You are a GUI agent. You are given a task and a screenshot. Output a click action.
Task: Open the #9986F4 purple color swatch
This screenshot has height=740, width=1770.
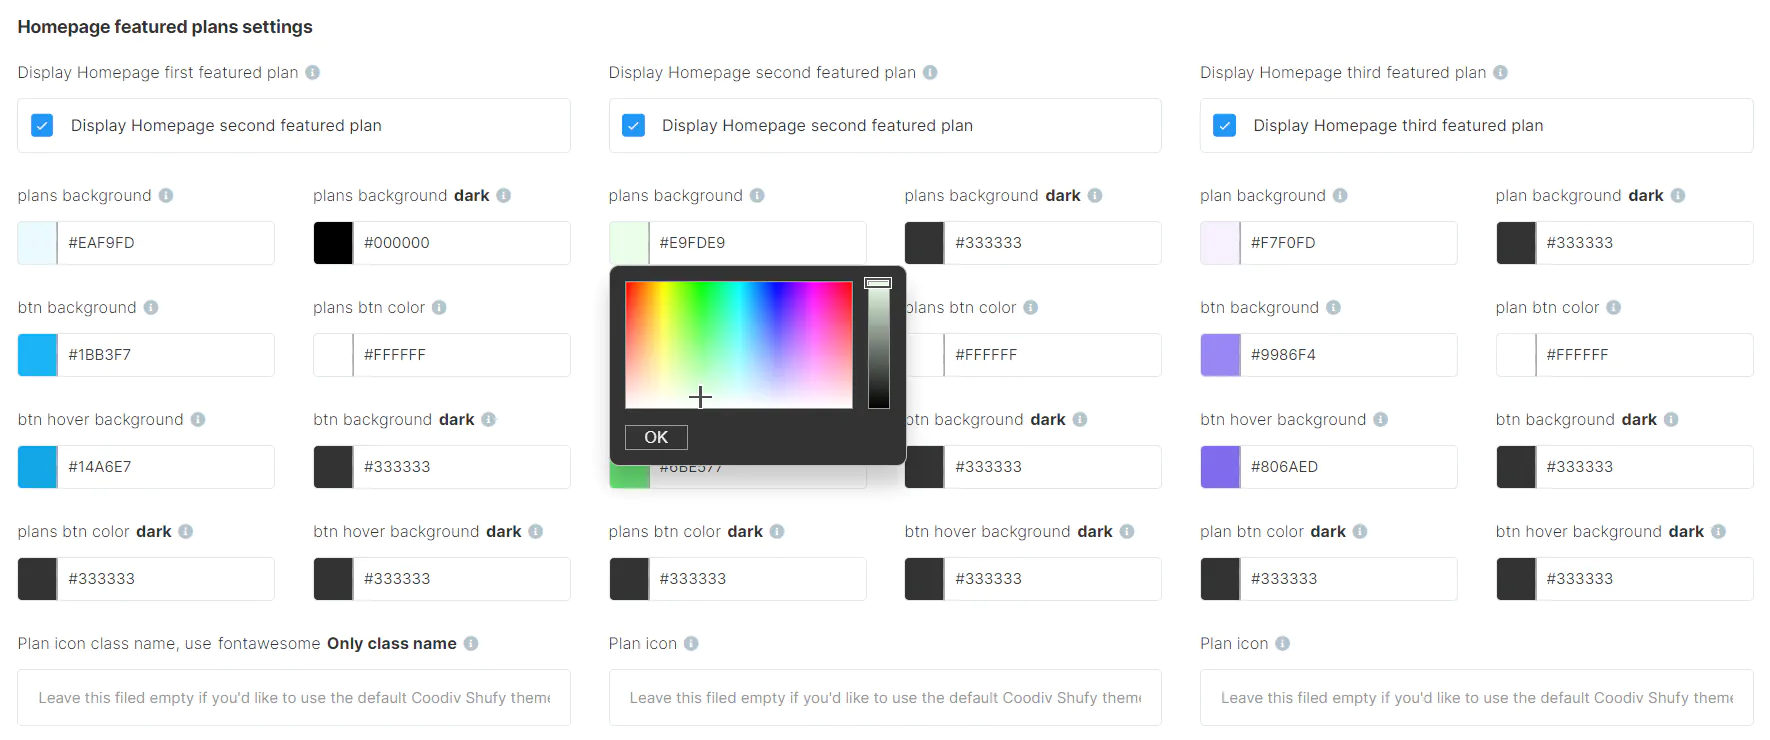click(1220, 355)
